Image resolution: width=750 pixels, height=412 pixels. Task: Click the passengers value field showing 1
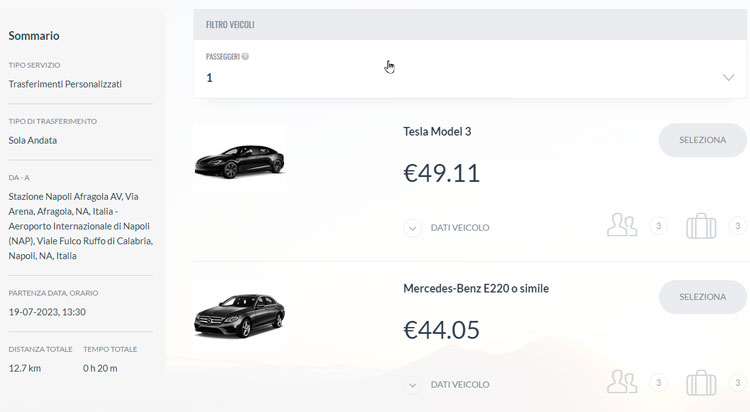point(470,78)
